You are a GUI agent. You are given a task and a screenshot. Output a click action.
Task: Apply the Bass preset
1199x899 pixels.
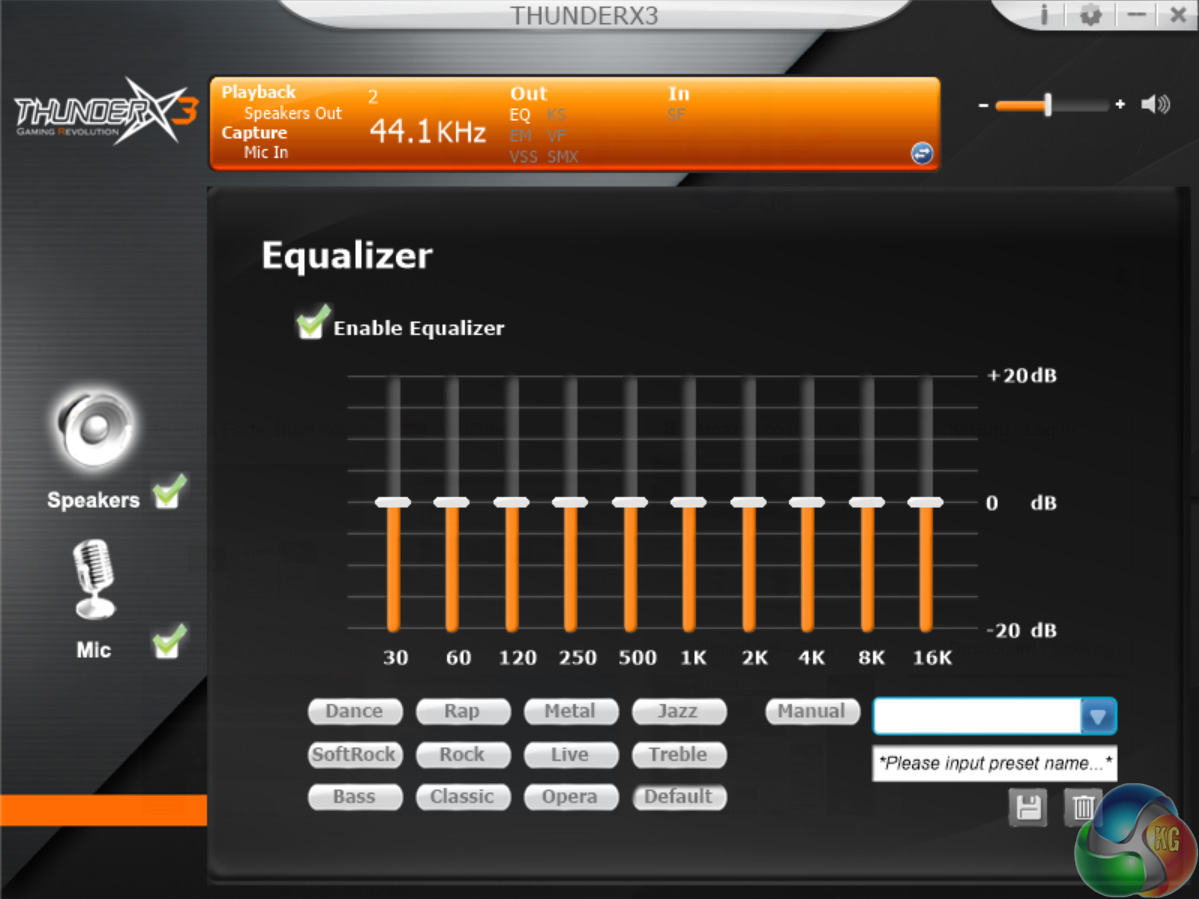tap(355, 797)
